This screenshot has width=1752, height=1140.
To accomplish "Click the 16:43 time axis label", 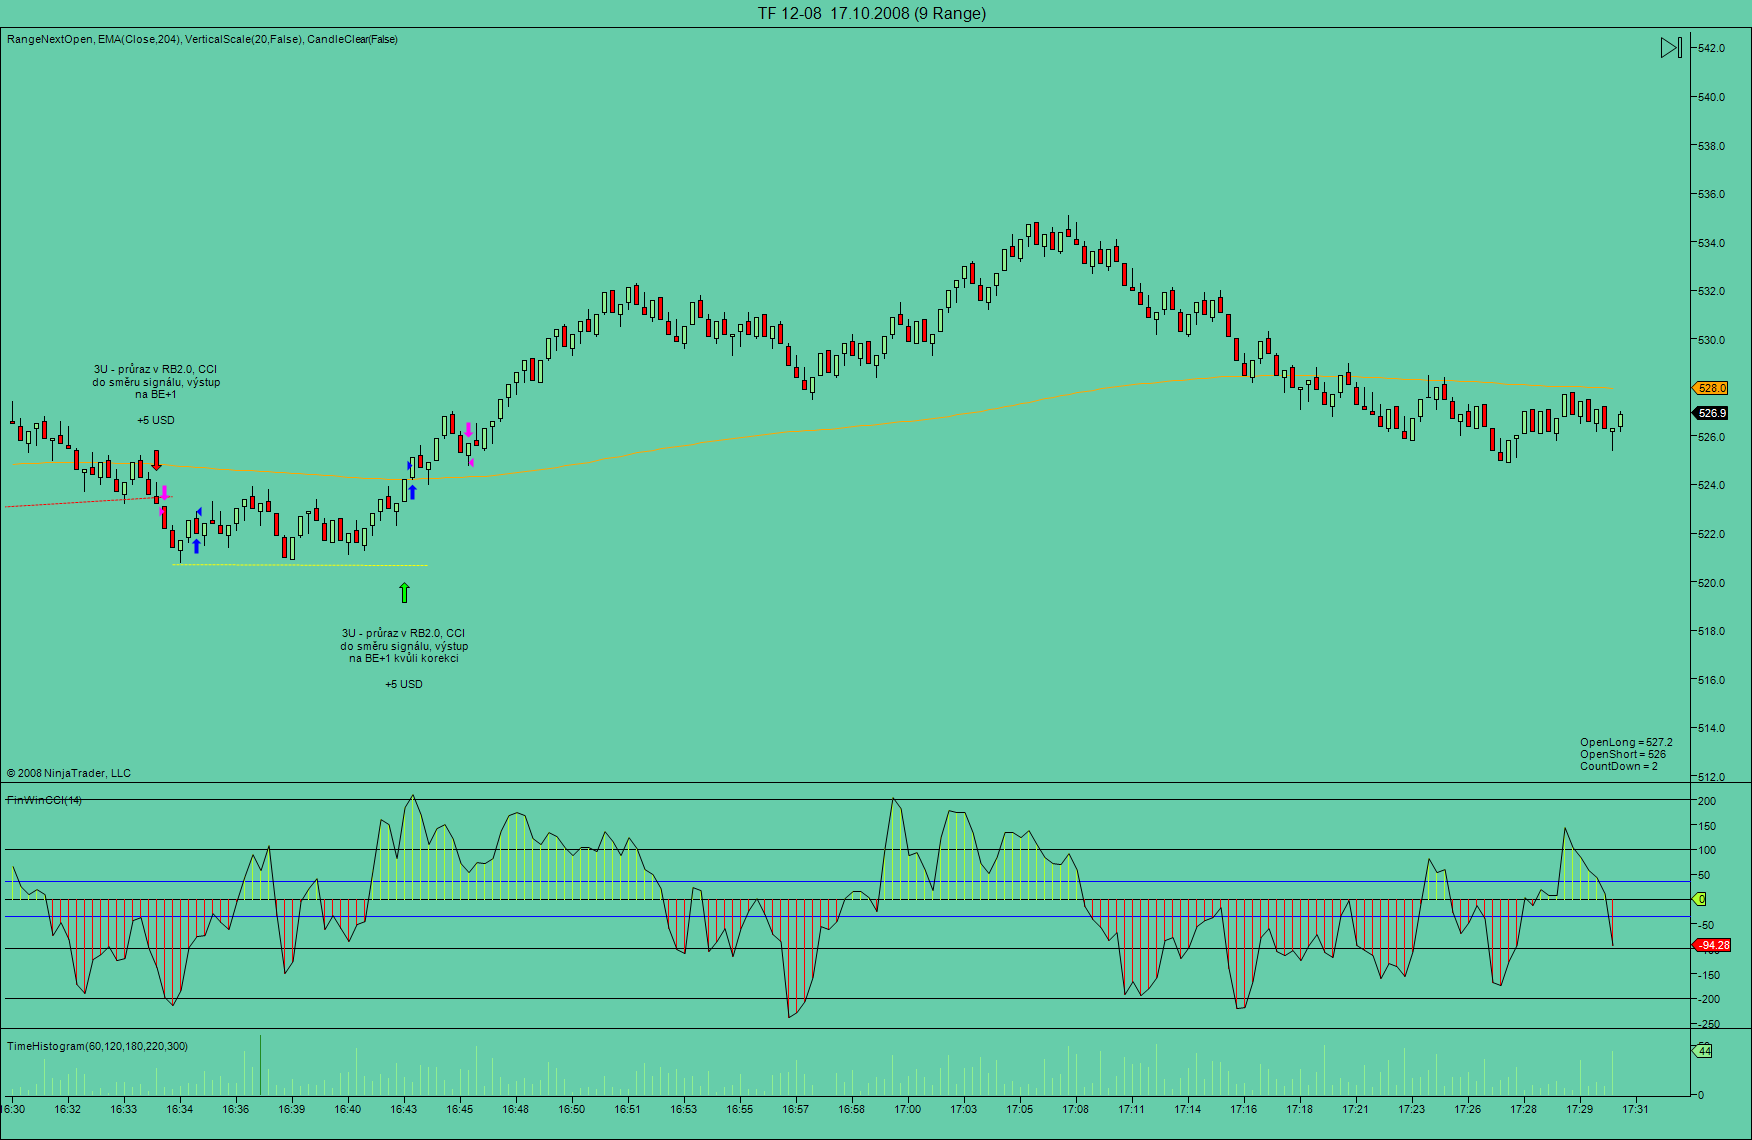I will (x=404, y=1109).
